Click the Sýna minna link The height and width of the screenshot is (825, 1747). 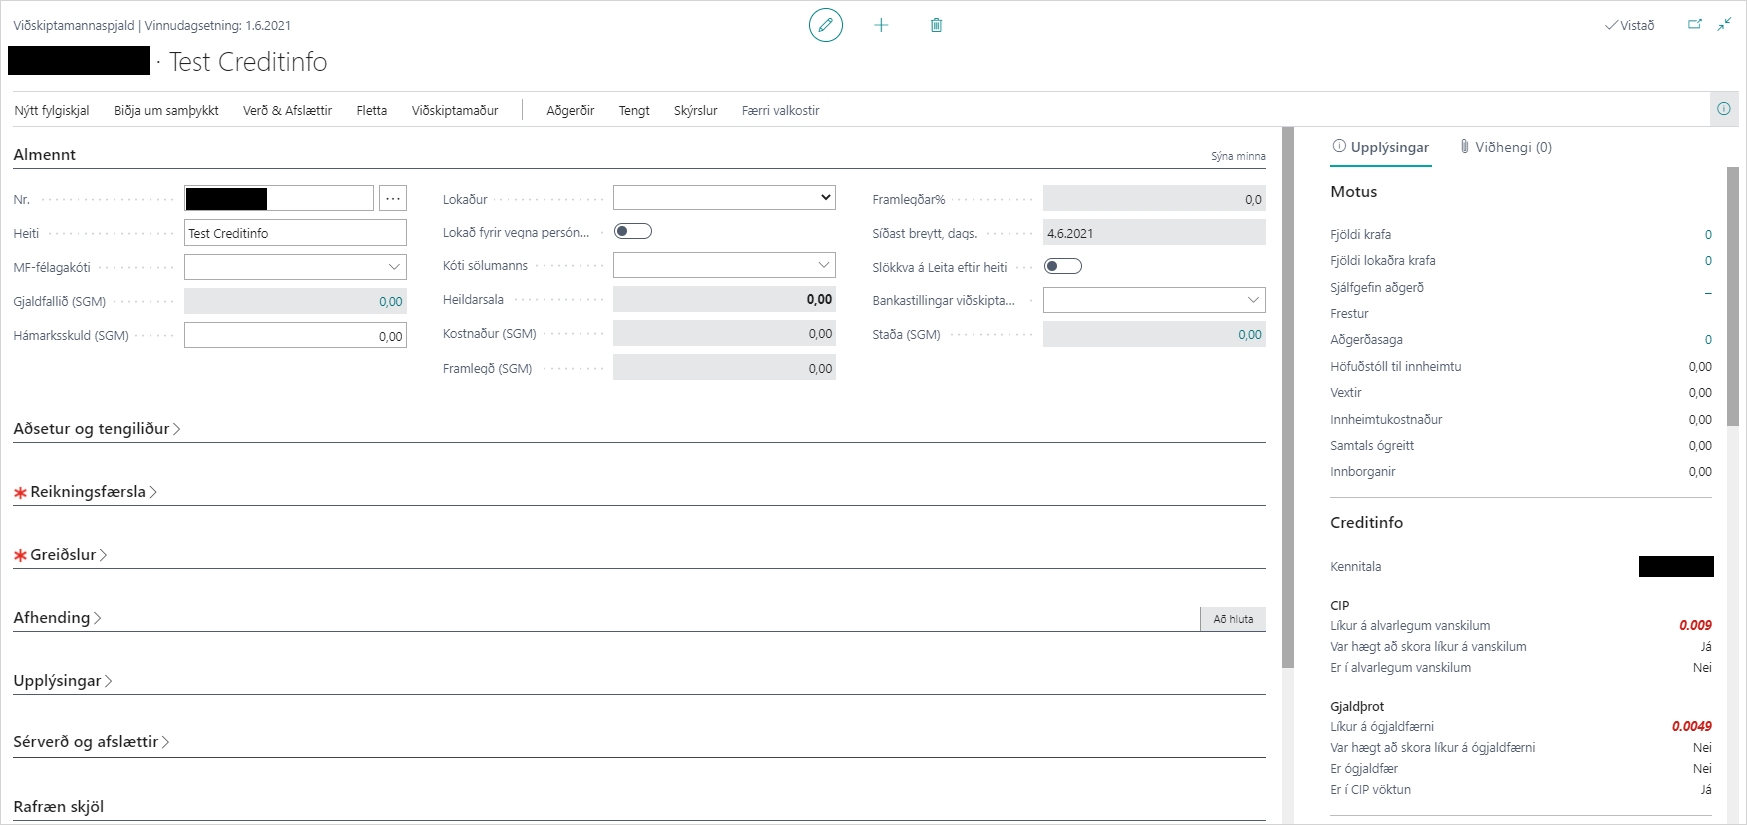click(x=1237, y=156)
